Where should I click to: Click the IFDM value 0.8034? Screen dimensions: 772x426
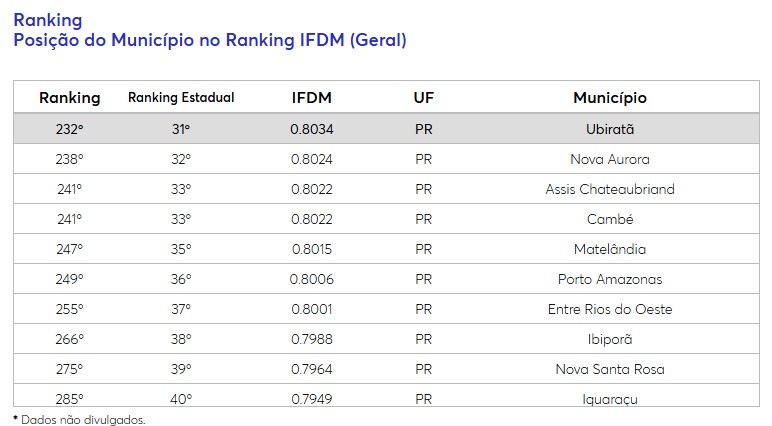(311, 129)
